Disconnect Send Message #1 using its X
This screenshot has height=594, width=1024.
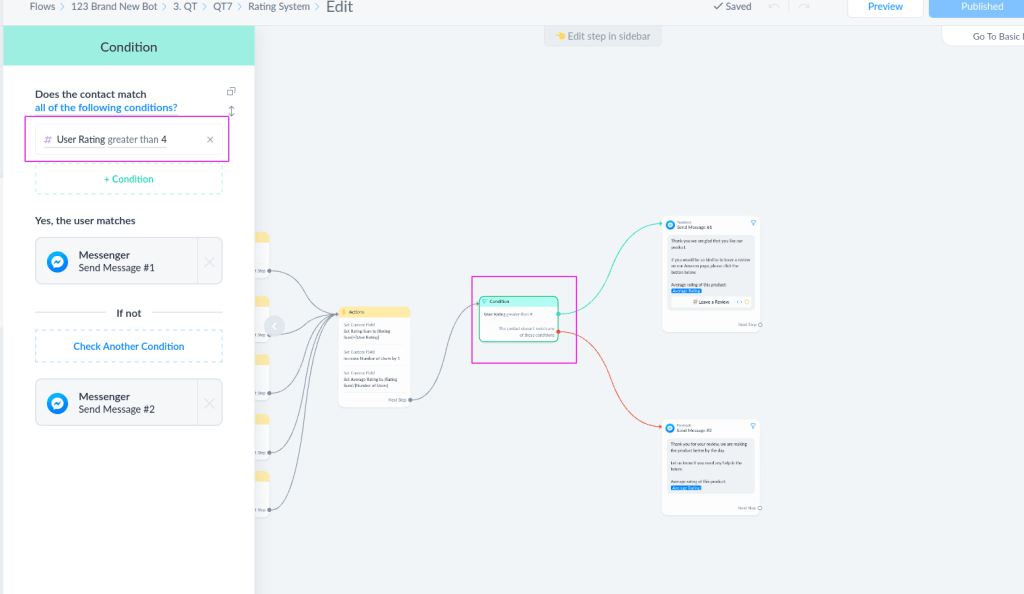210,262
